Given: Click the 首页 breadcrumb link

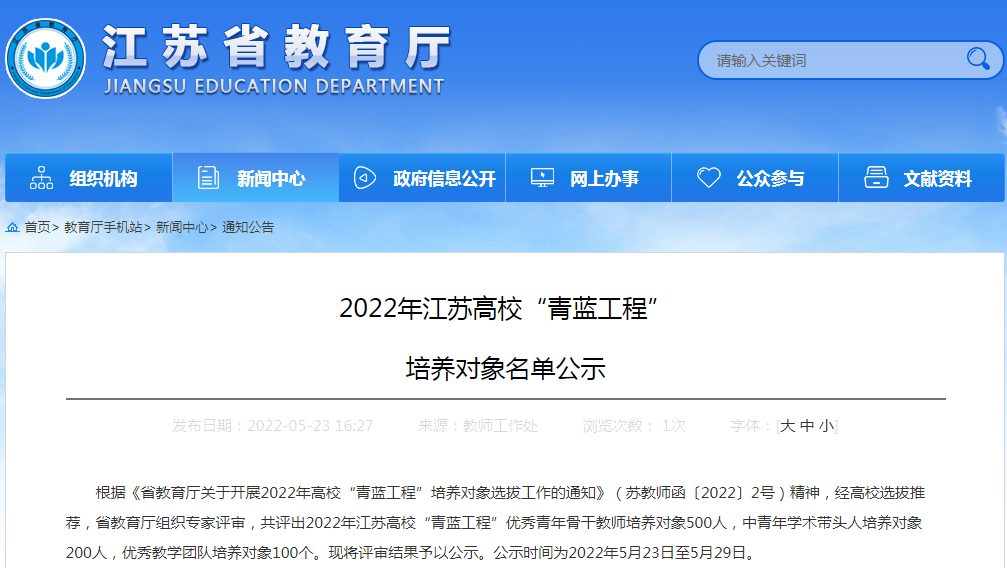Looking at the screenshot, I should (x=37, y=228).
